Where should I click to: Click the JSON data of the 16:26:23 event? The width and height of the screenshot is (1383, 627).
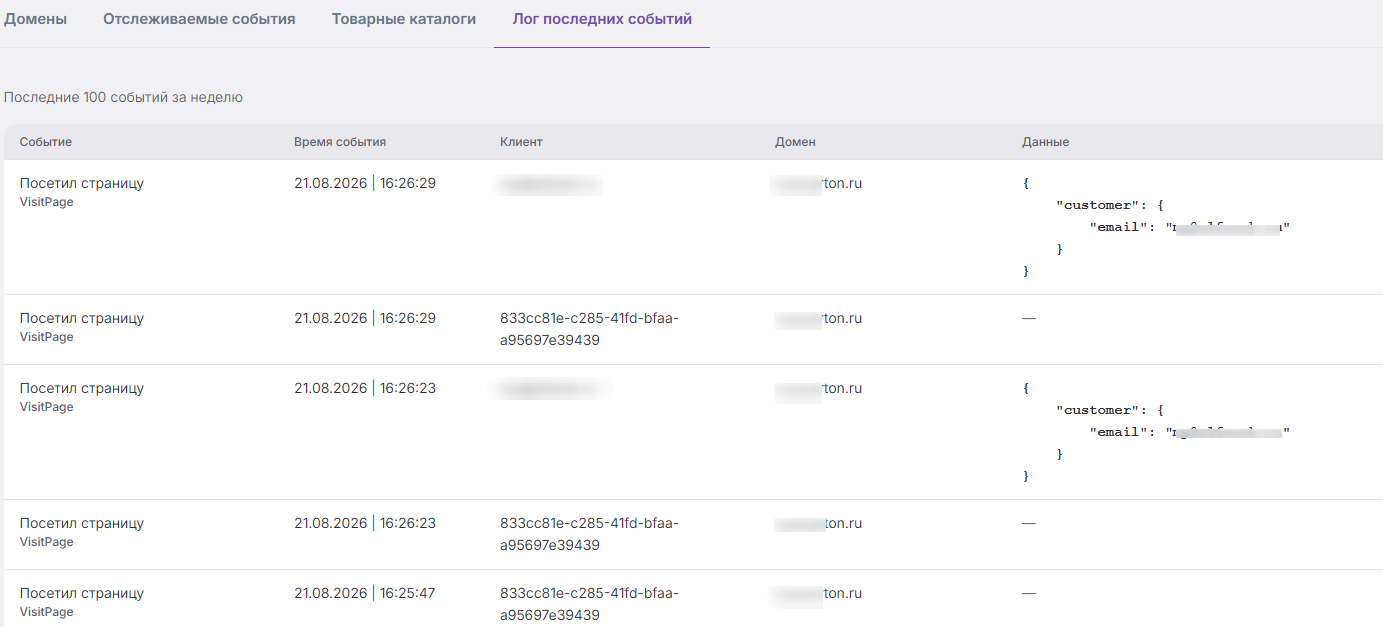(1157, 432)
